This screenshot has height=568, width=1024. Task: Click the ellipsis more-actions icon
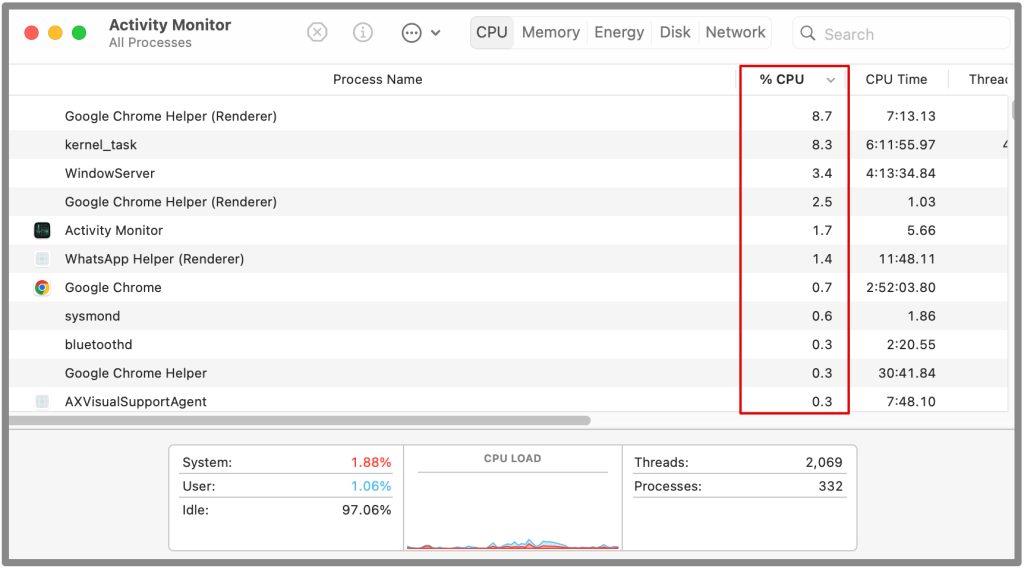[411, 33]
